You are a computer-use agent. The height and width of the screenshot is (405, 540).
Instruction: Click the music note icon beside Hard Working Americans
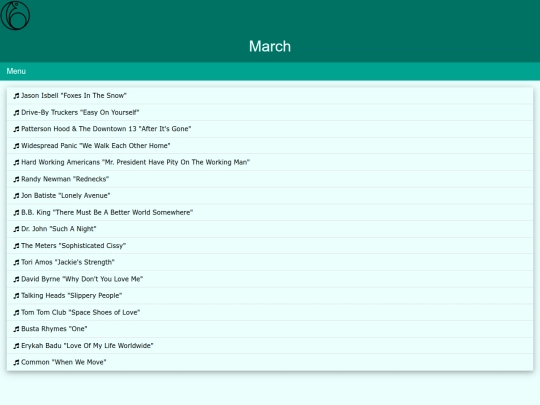pyautogui.click(x=16, y=163)
